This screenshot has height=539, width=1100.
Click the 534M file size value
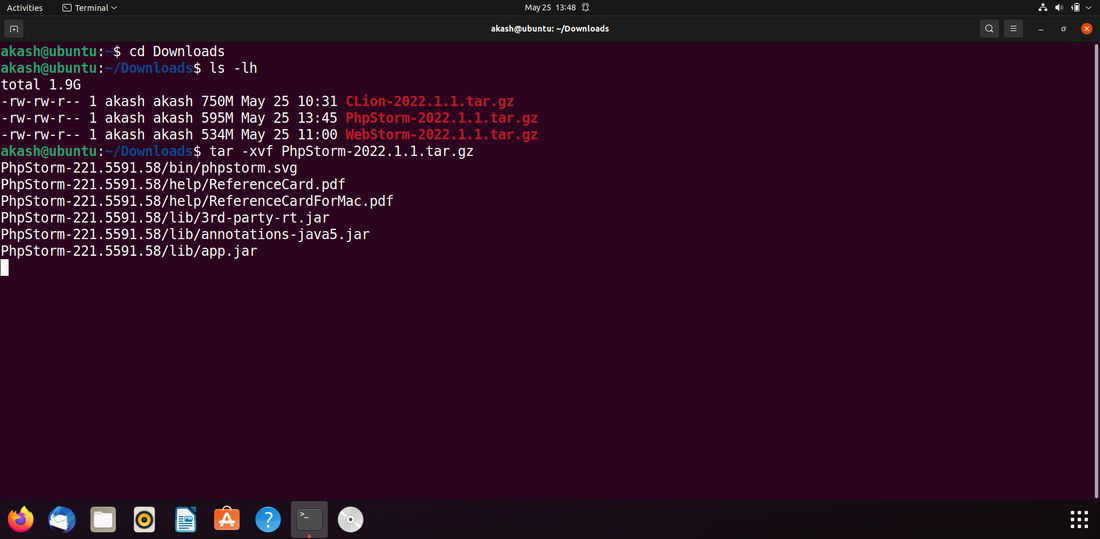(217, 135)
